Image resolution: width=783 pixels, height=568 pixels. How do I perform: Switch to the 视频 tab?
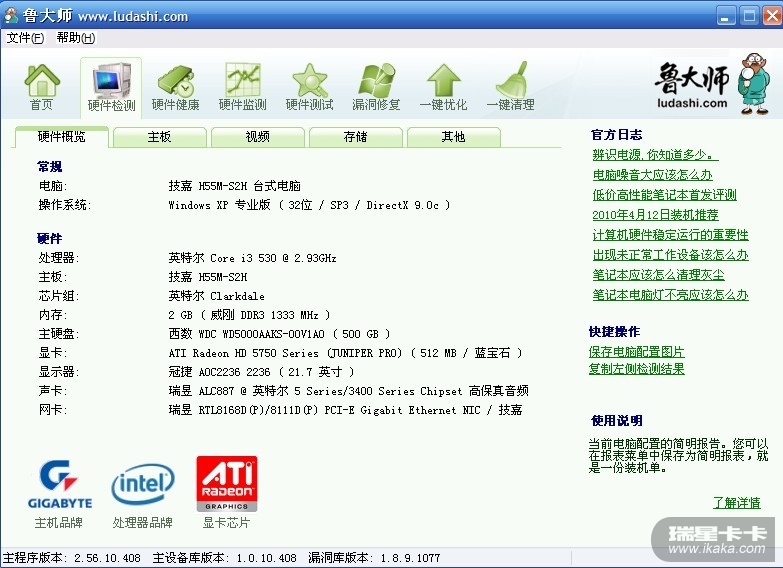[x=258, y=137]
